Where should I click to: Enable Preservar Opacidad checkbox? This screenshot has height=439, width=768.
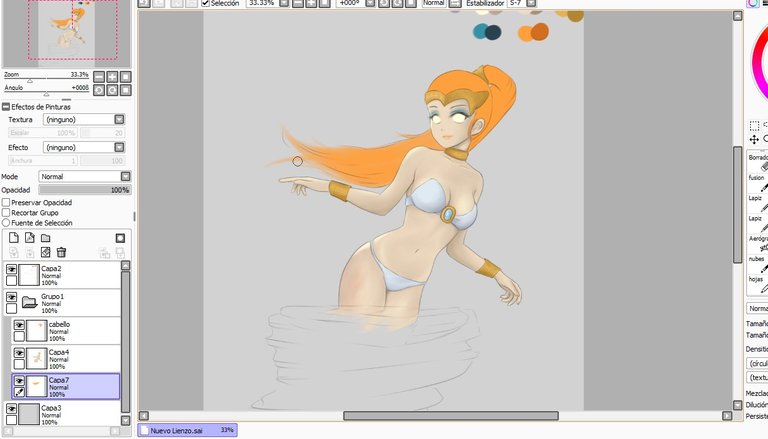[6, 202]
